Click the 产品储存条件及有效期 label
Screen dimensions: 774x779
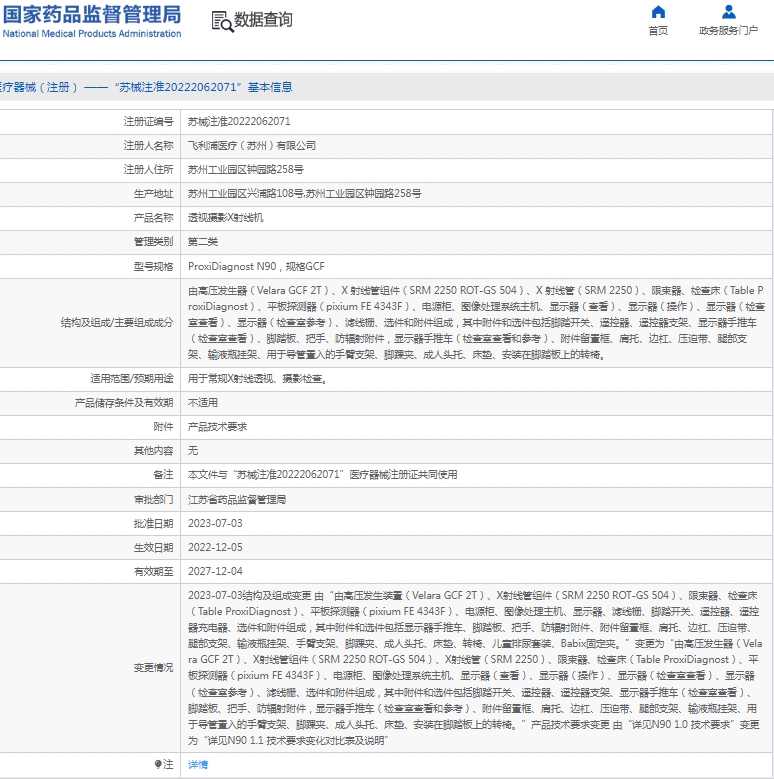[124, 403]
